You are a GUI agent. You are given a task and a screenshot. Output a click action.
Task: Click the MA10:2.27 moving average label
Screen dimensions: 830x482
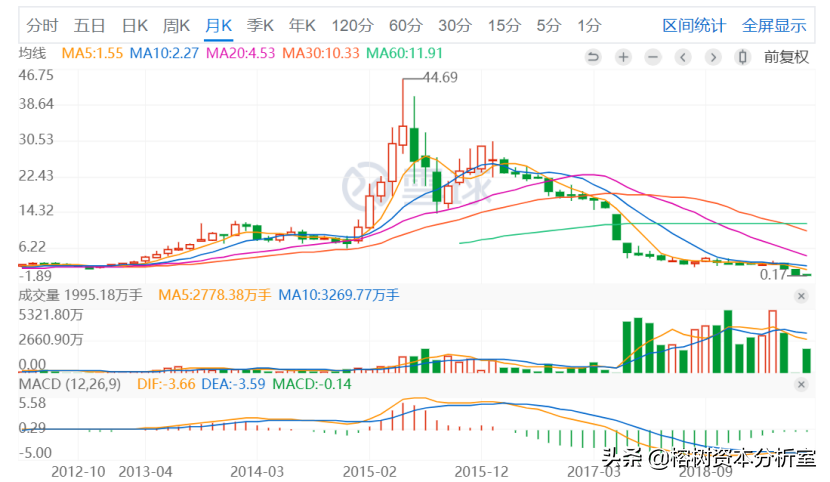[164, 53]
